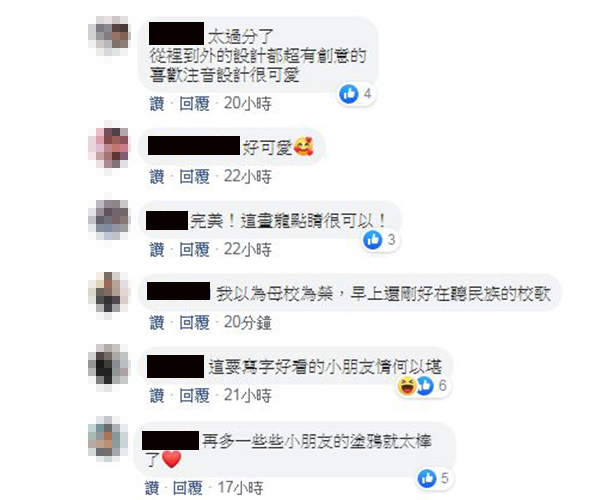Like the 再多一些些小朋友的塗鴉 comment via 讚
Image resolution: width=600 pixels, height=500 pixels.
152,488
